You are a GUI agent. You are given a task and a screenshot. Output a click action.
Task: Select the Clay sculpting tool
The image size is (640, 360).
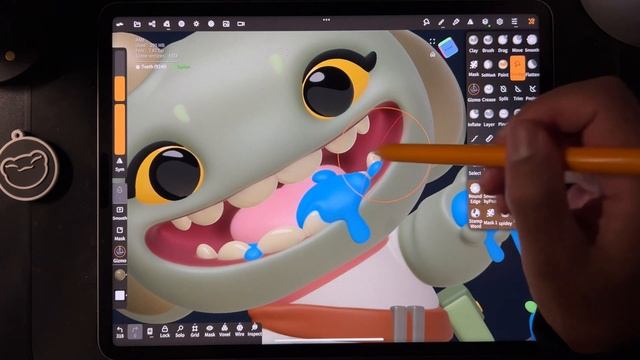point(473,43)
